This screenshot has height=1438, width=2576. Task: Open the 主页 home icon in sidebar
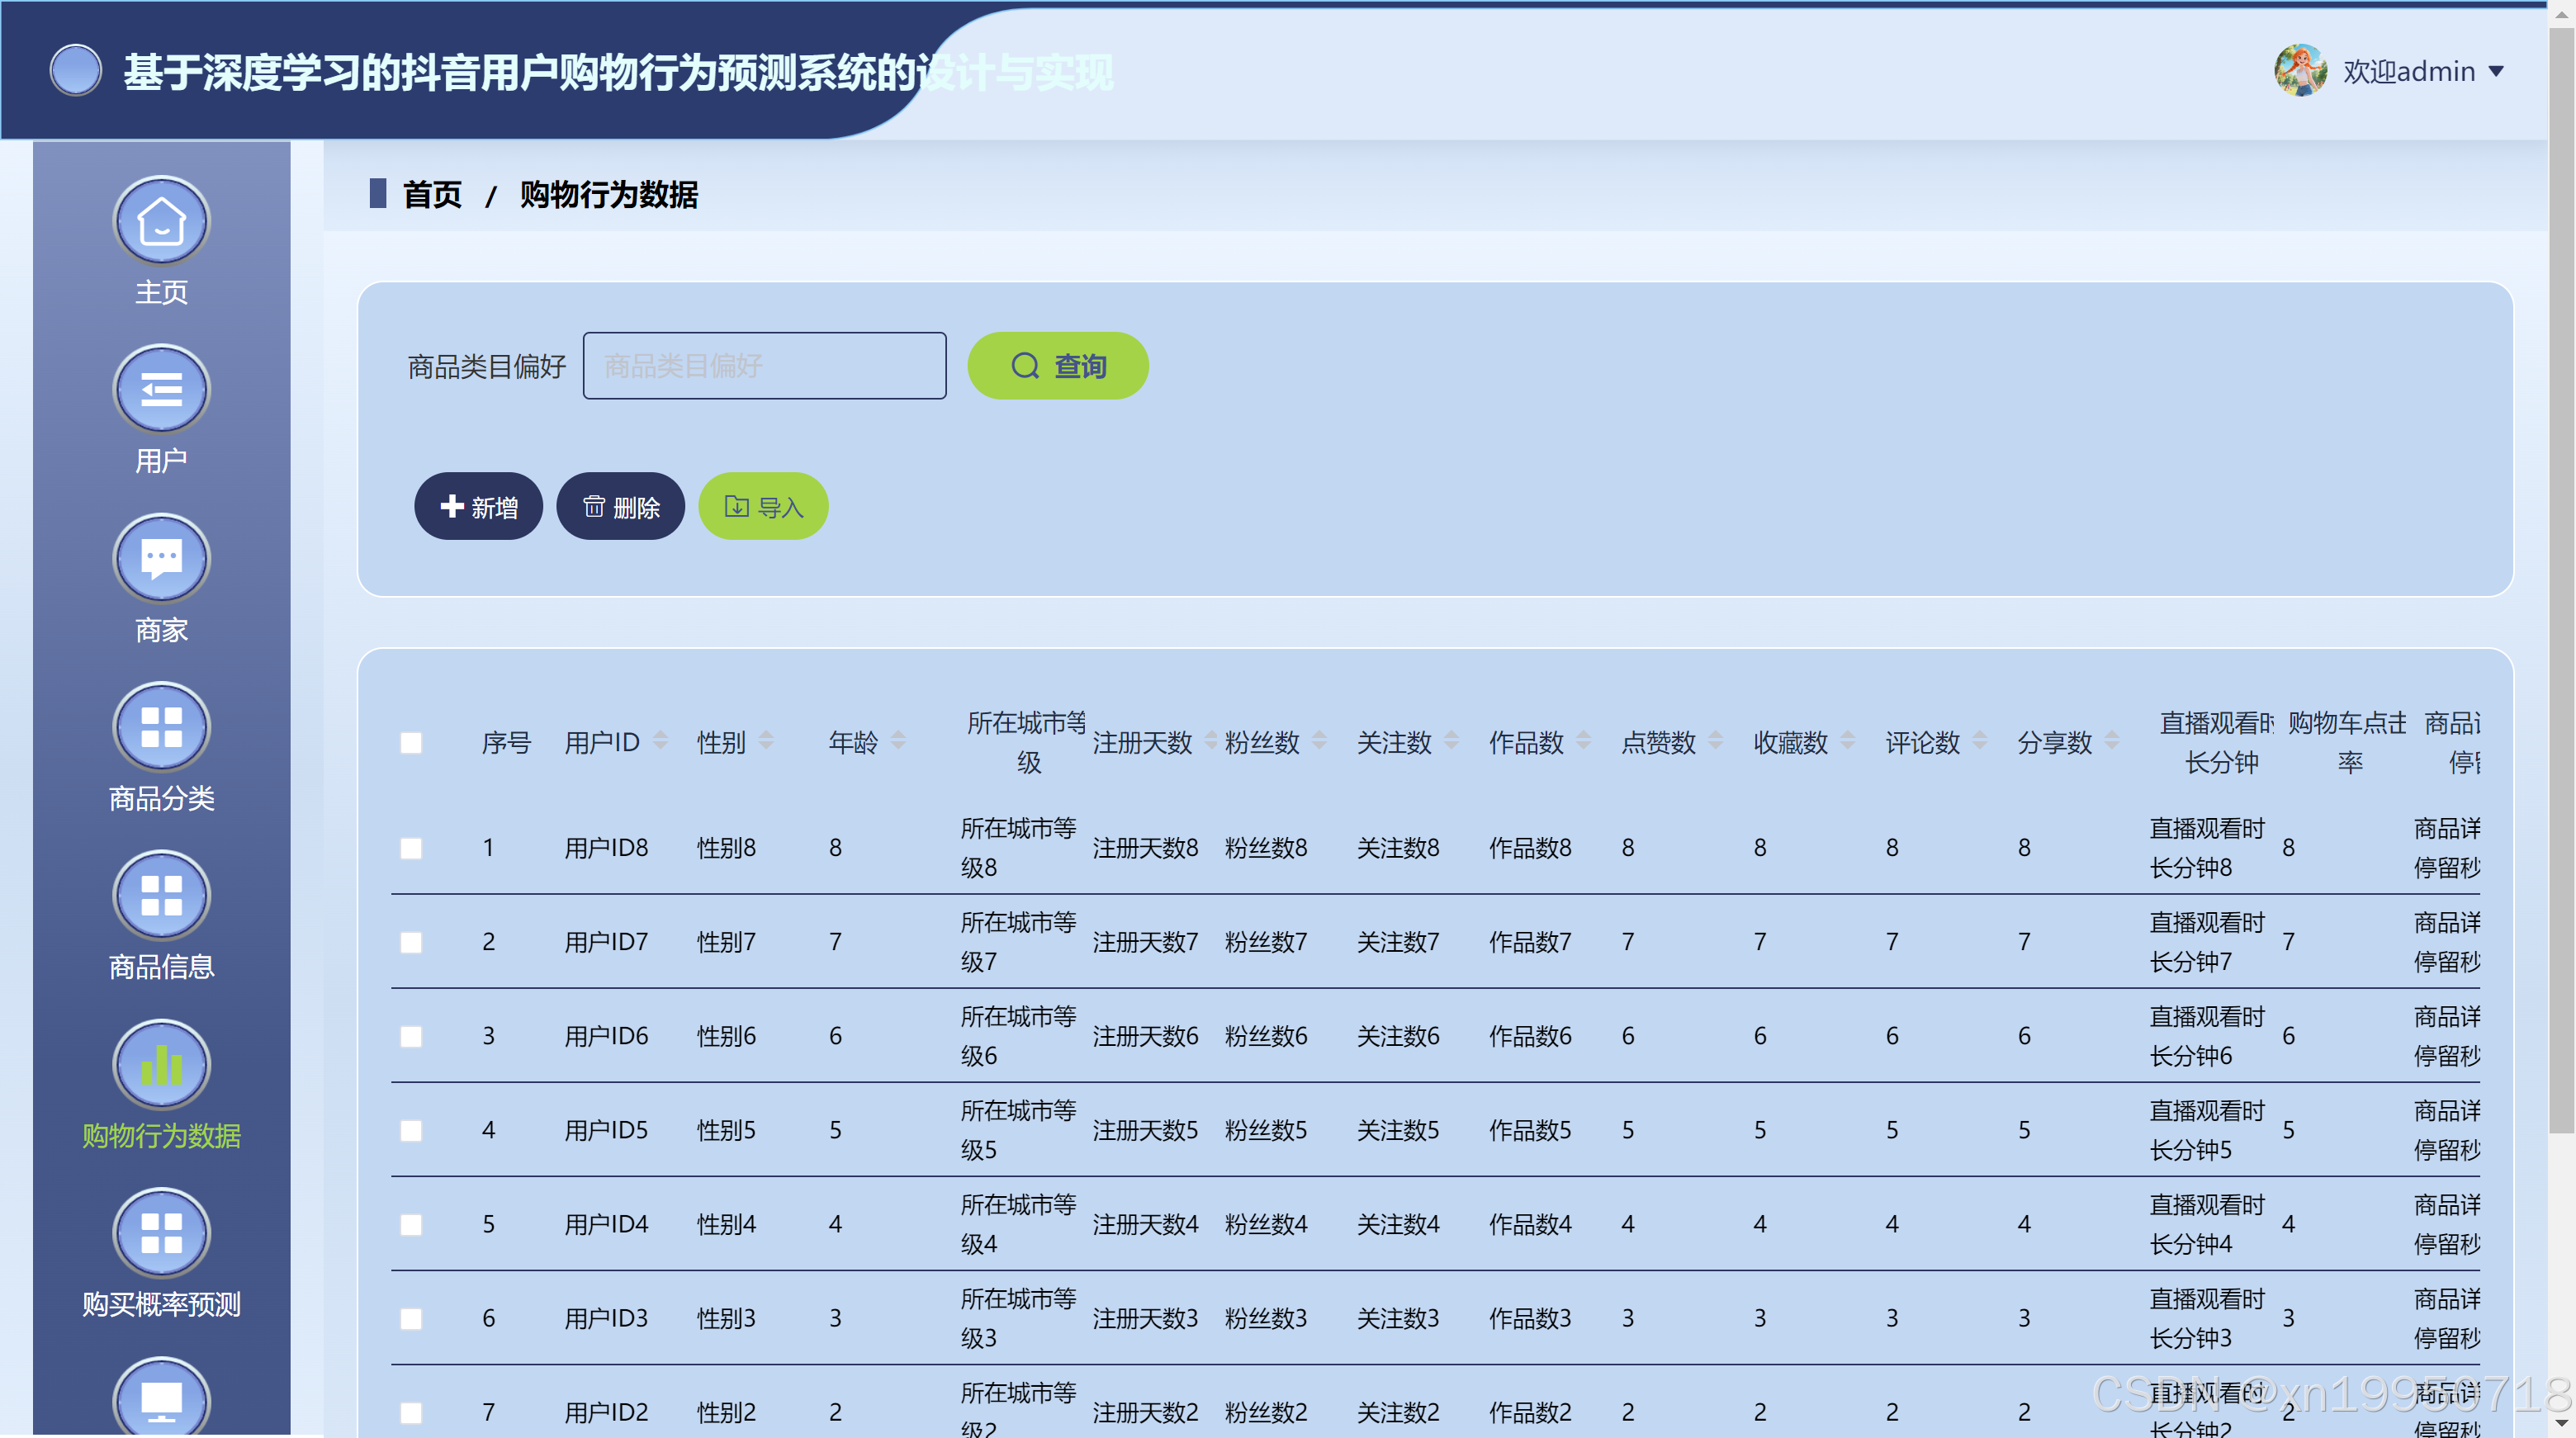pyautogui.click(x=161, y=221)
